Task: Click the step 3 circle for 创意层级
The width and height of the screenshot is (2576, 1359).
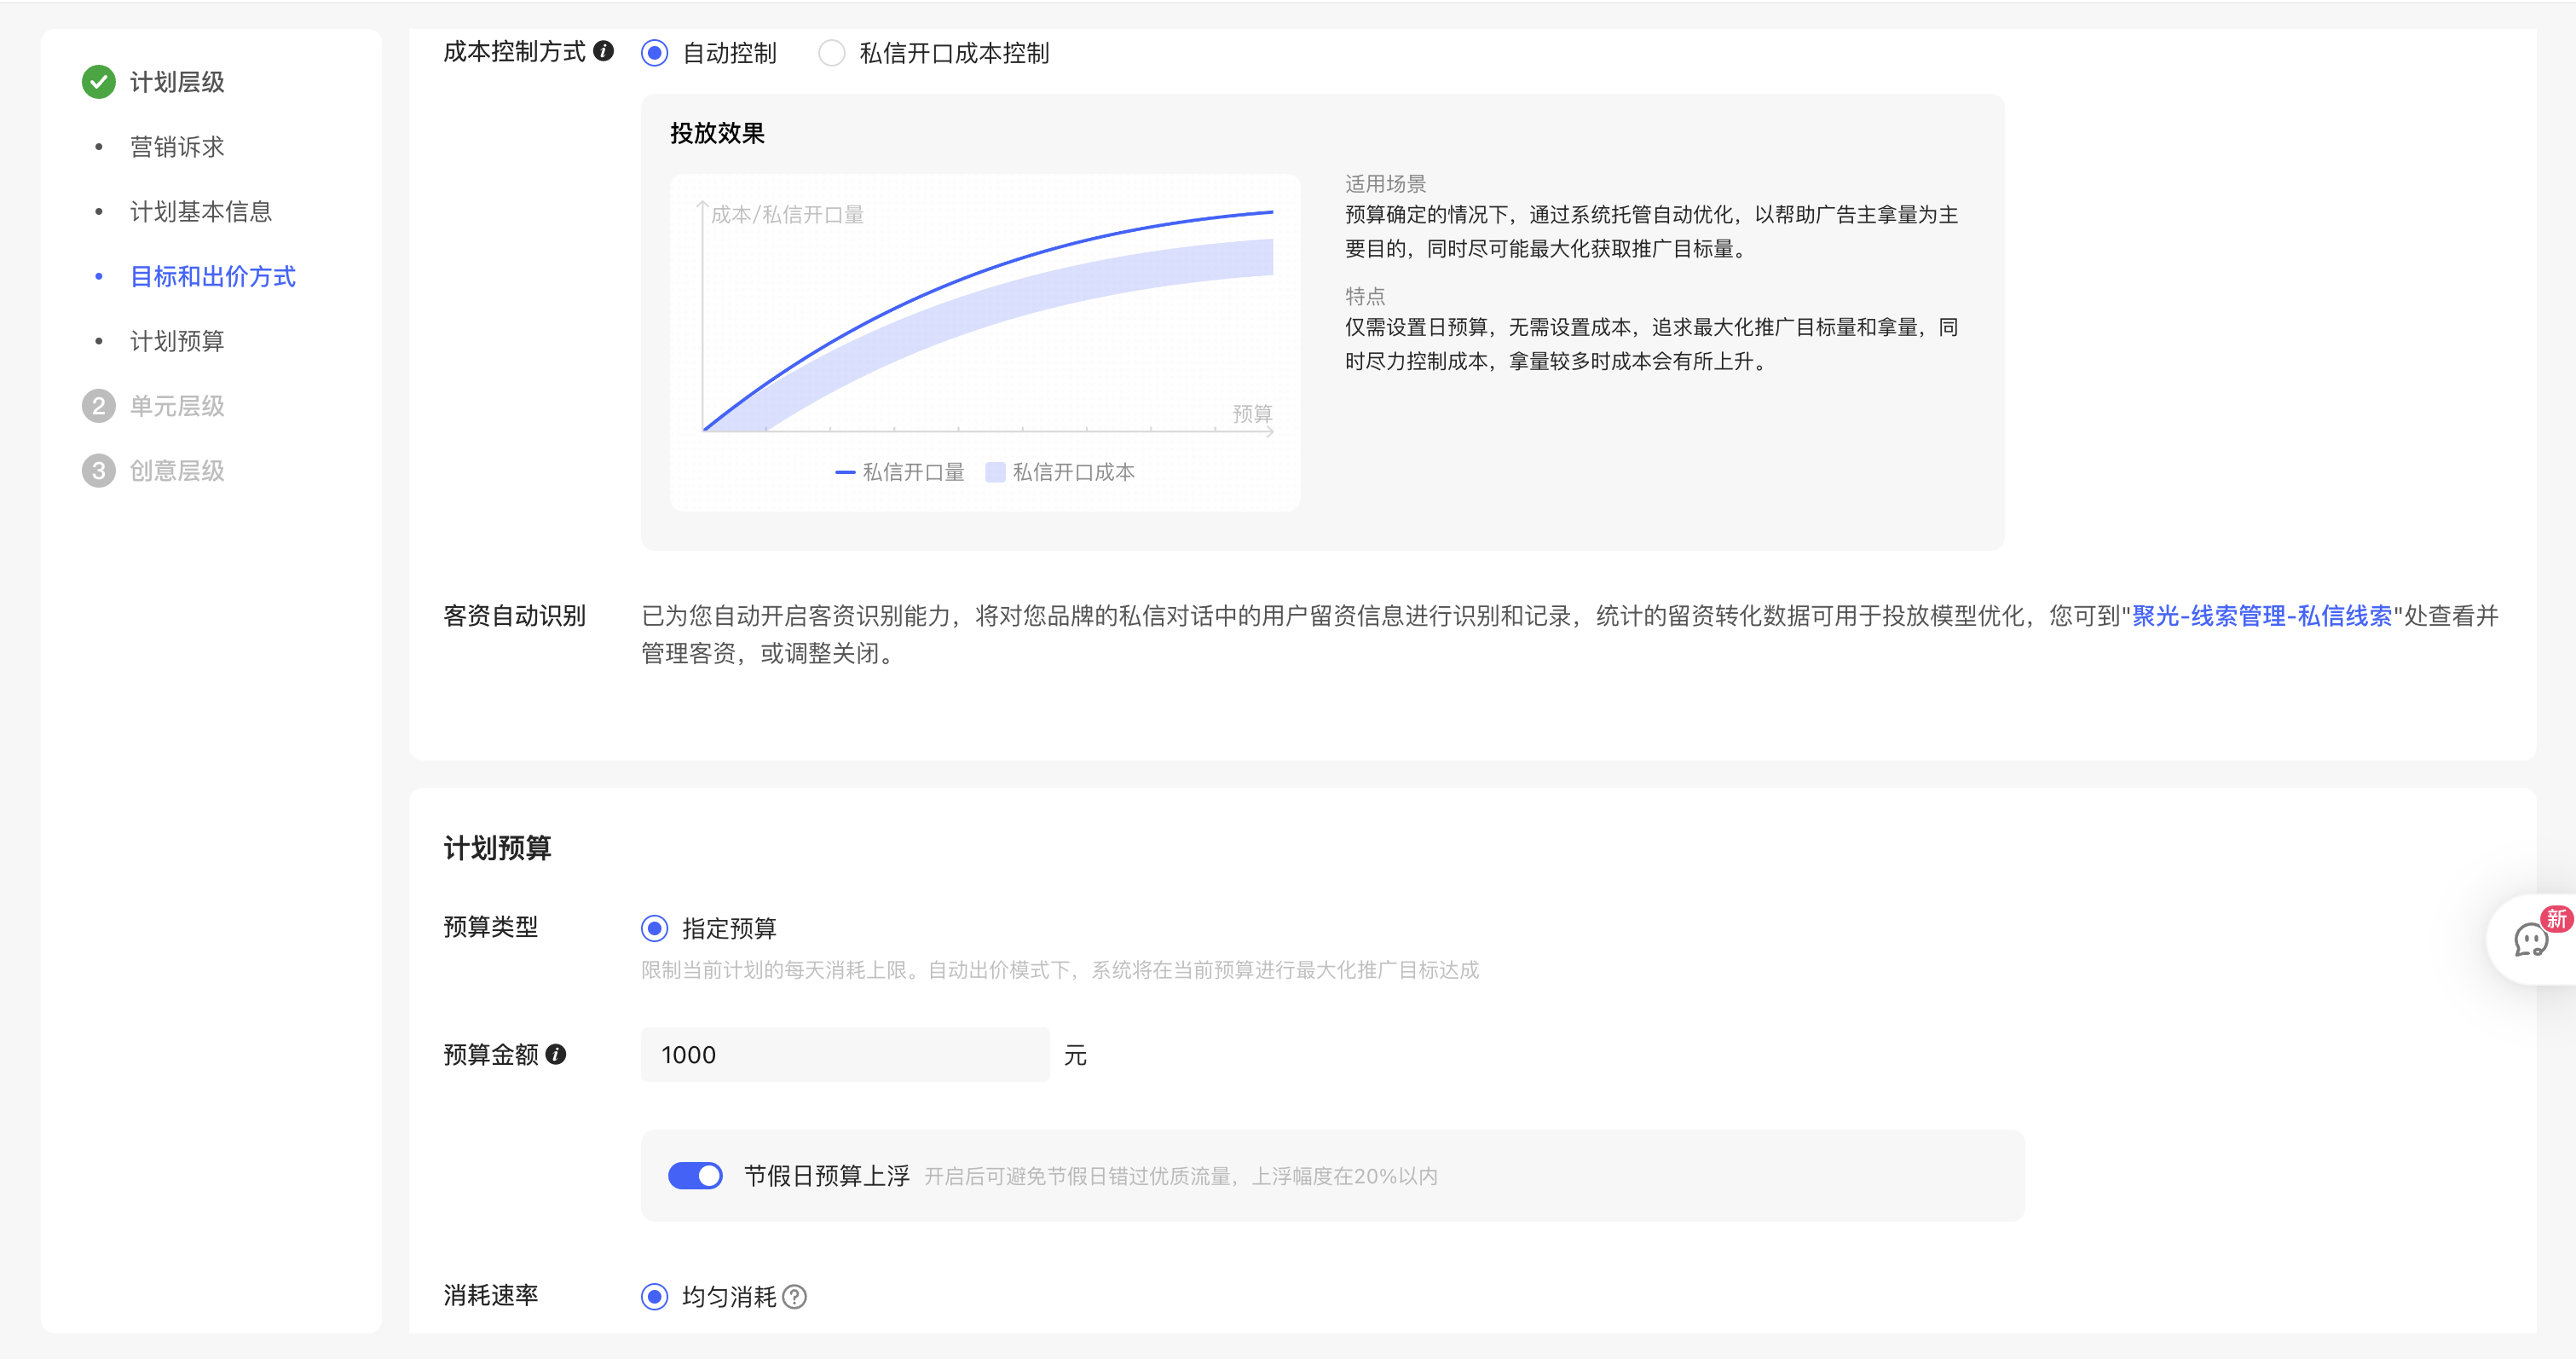Action: (98, 471)
